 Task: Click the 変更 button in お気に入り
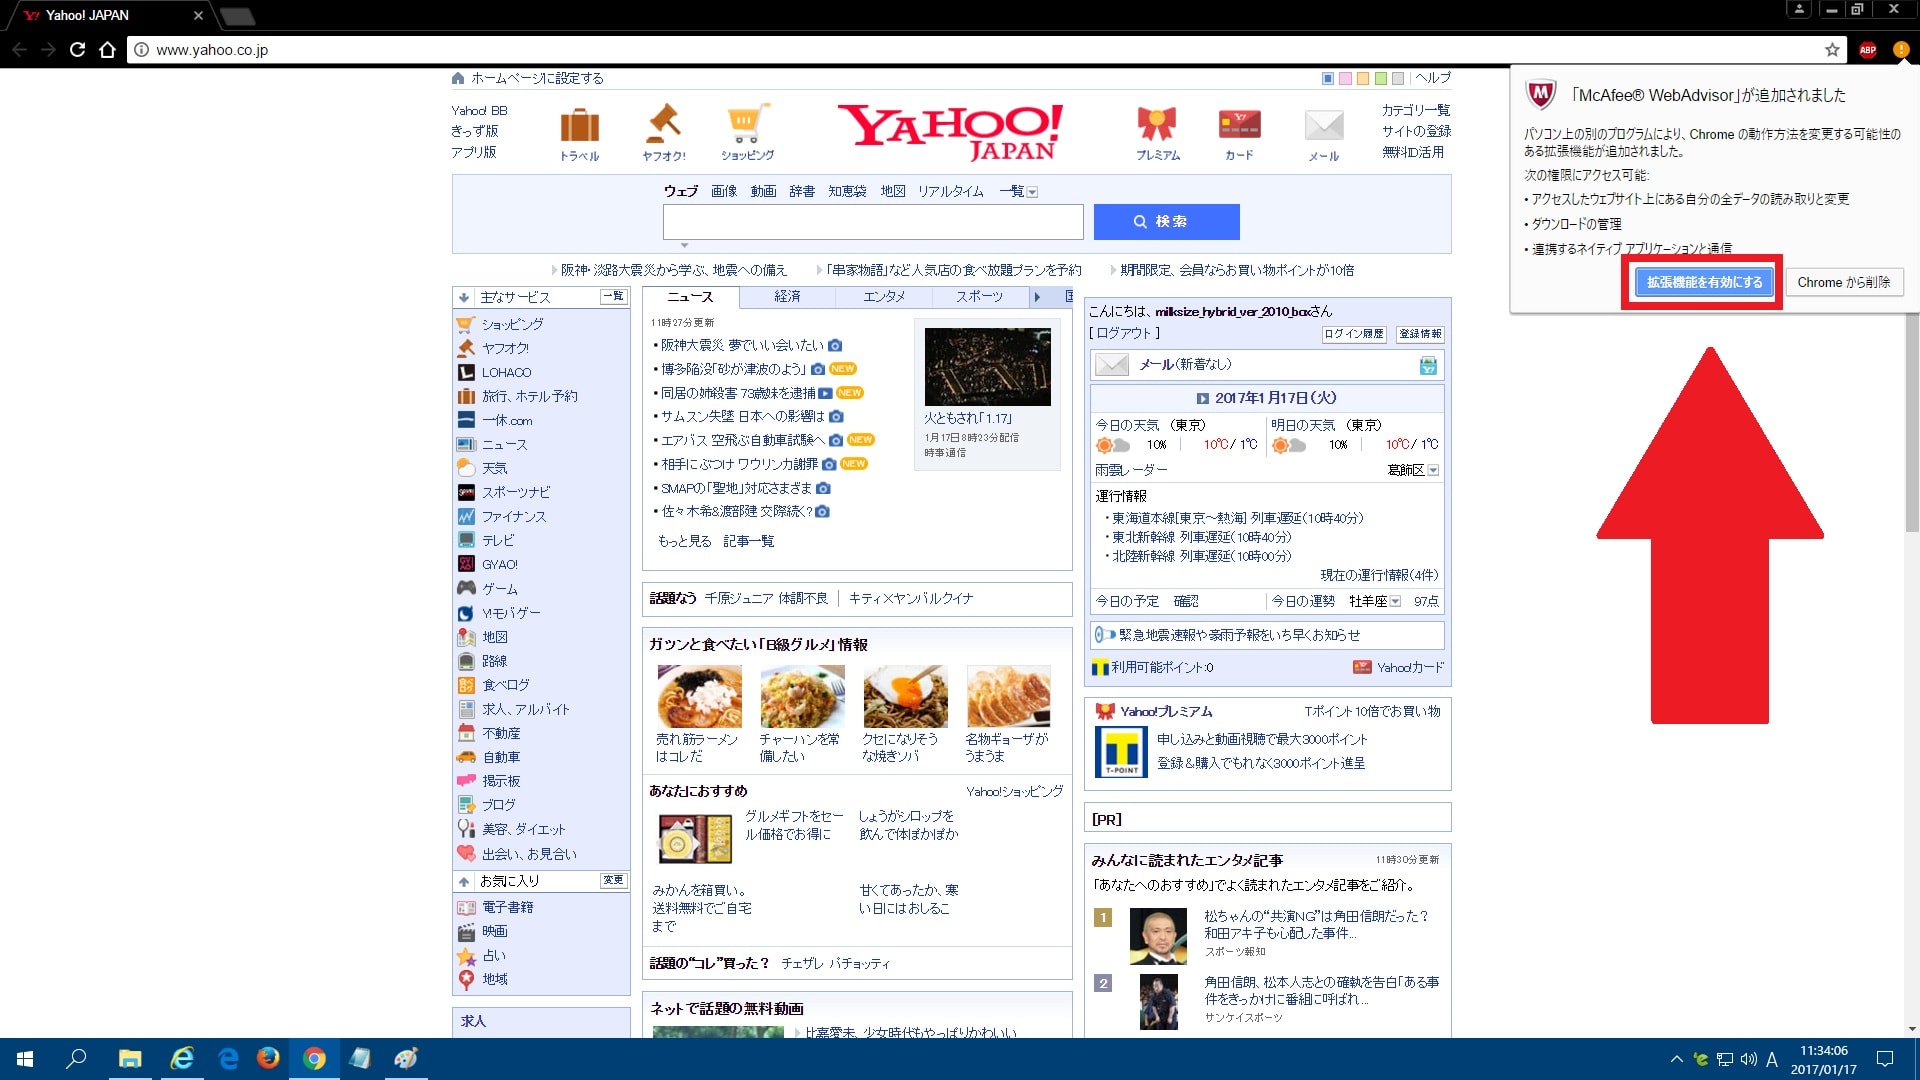pyautogui.click(x=613, y=880)
